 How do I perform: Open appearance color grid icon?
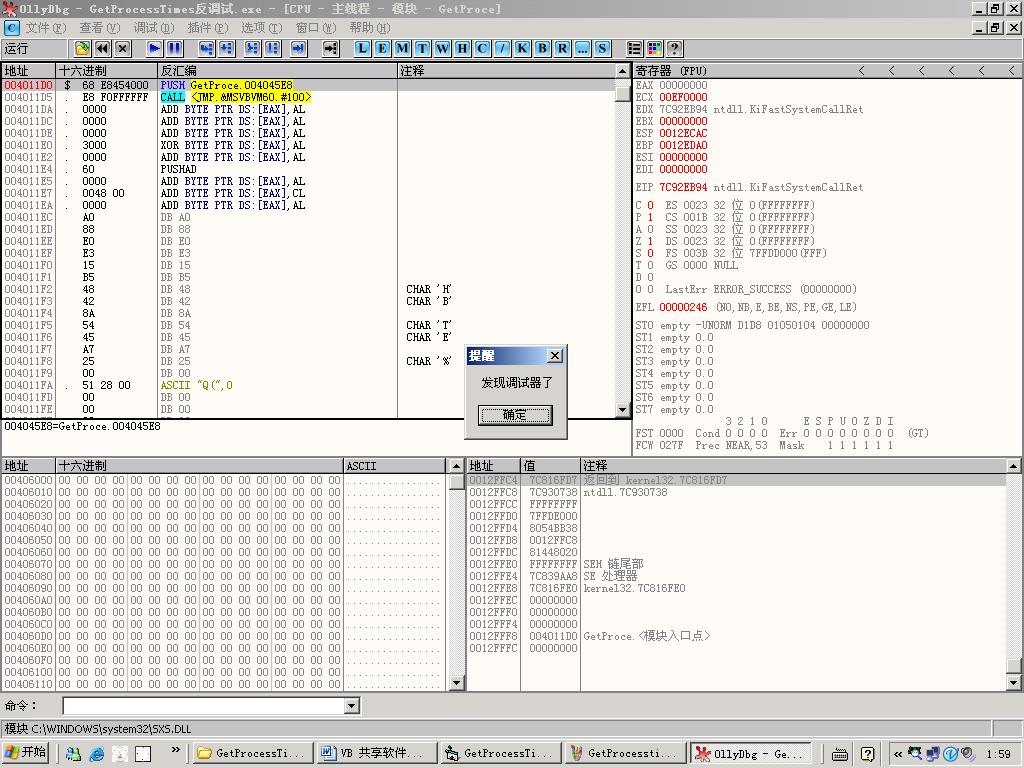(x=654, y=48)
